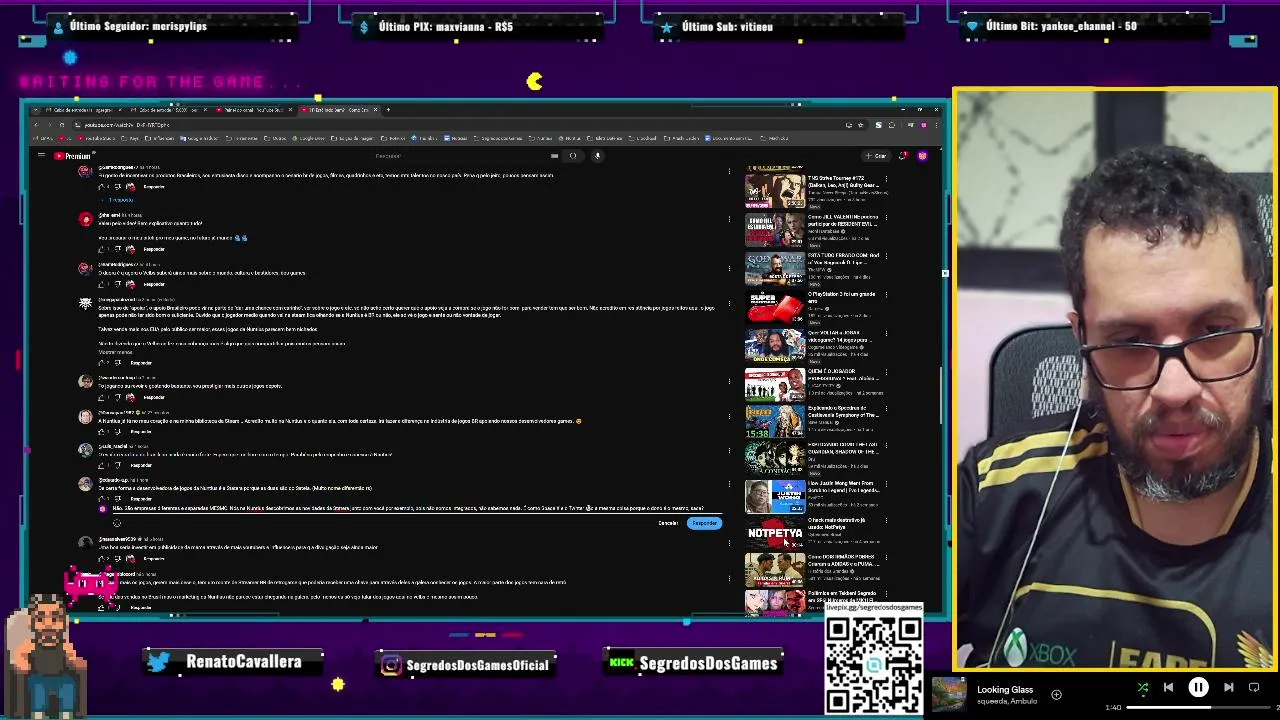The height and width of the screenshot is (720, 1280).
Task: Toggle repeat in the music player
Action: tap(1254, 688)
